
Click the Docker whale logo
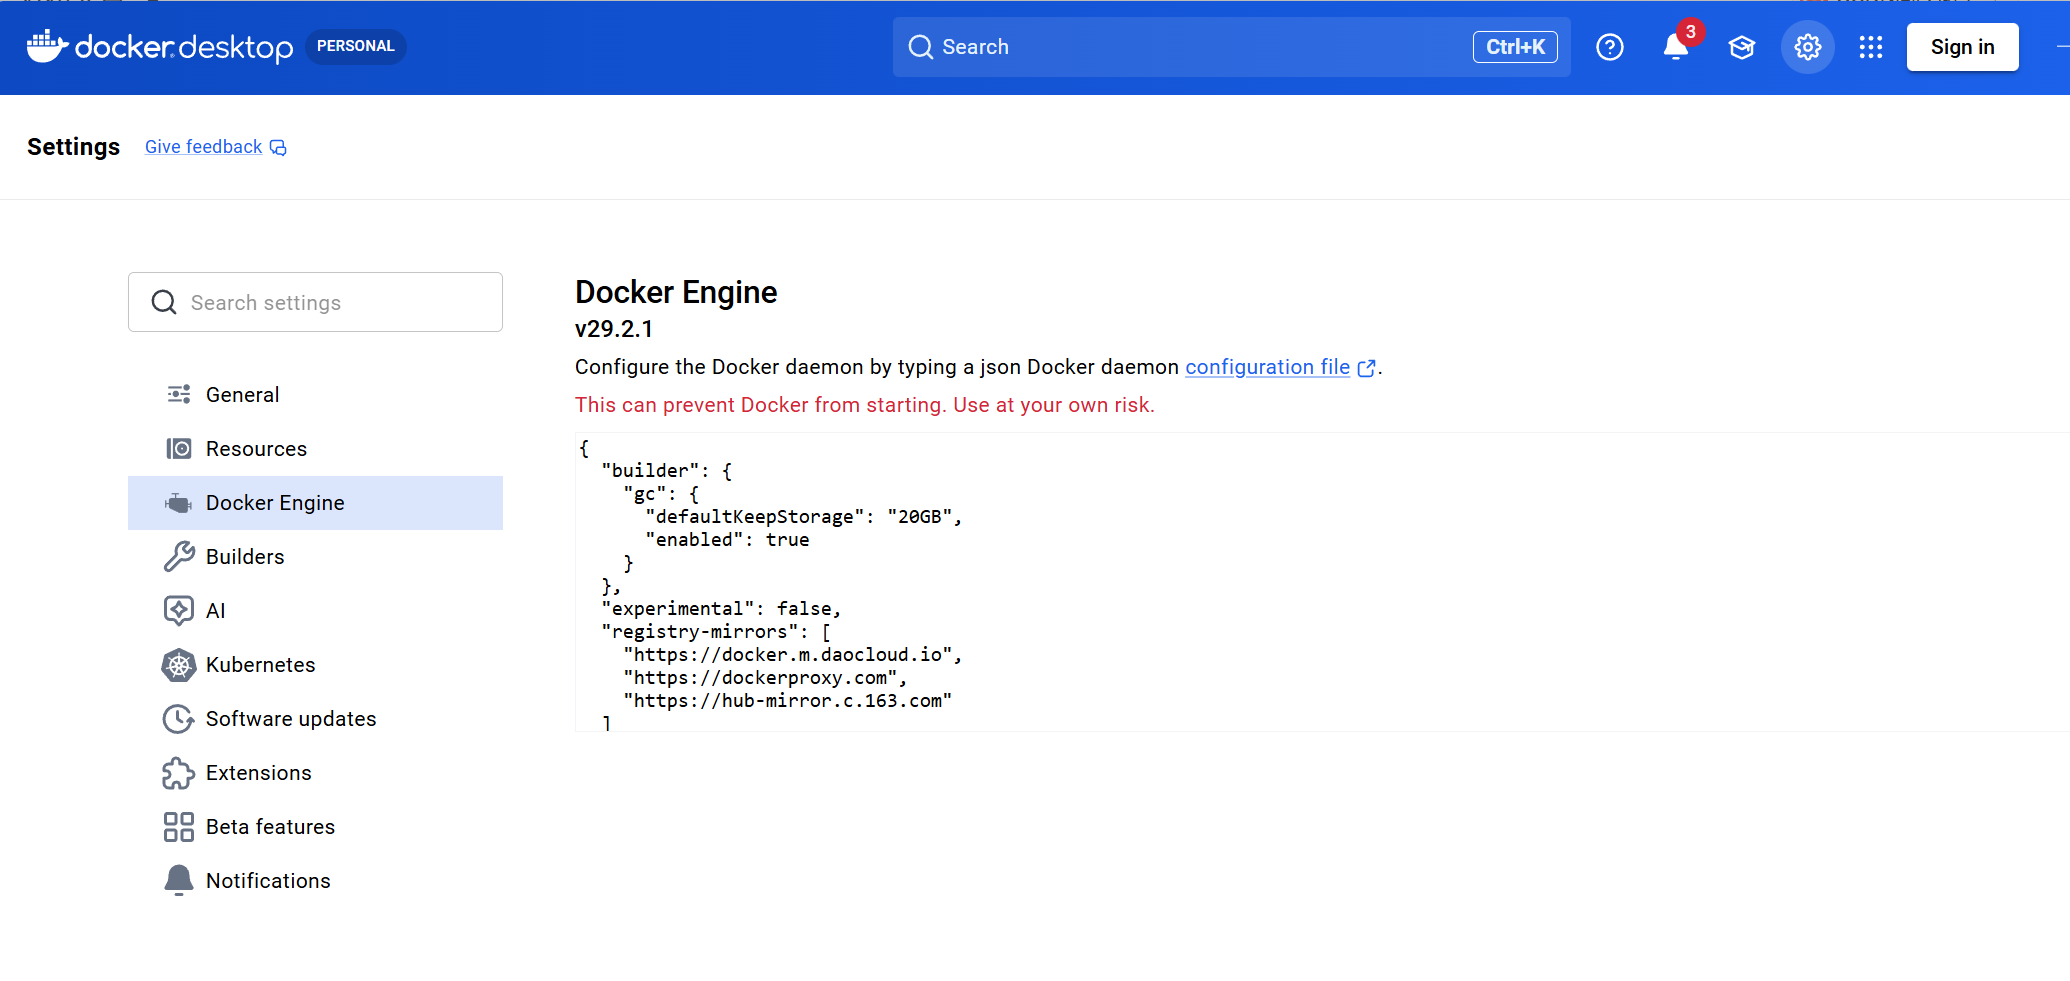[47, 46]
